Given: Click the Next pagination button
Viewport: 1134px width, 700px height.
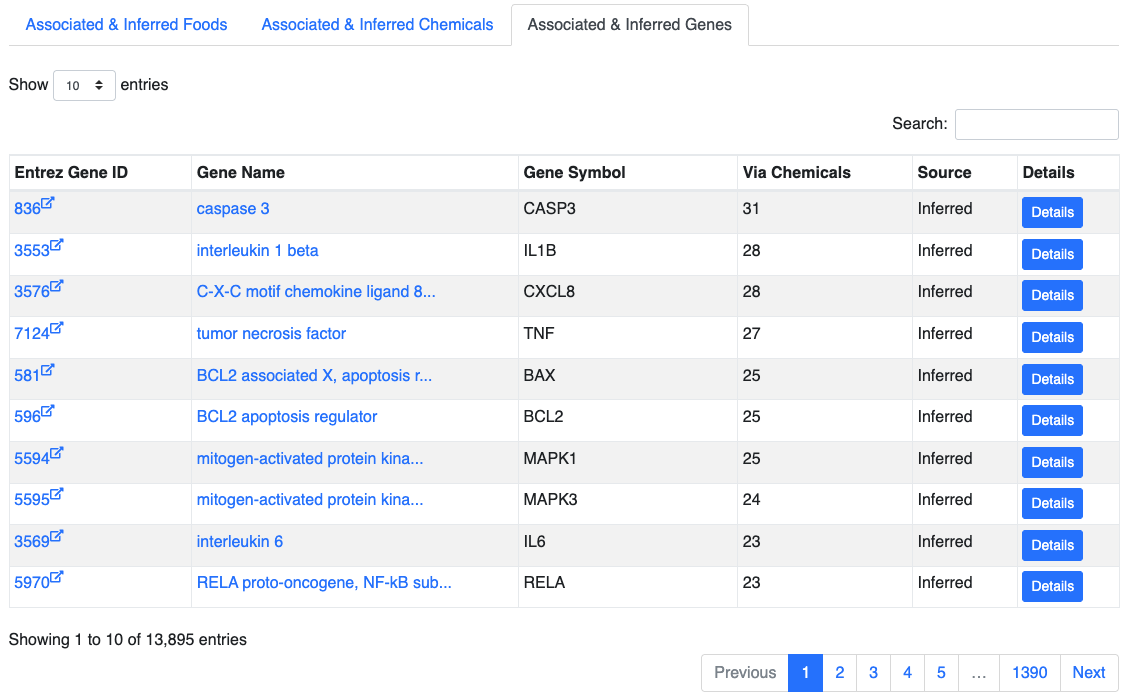Looking at the screenshot, I should [1088, 673].
